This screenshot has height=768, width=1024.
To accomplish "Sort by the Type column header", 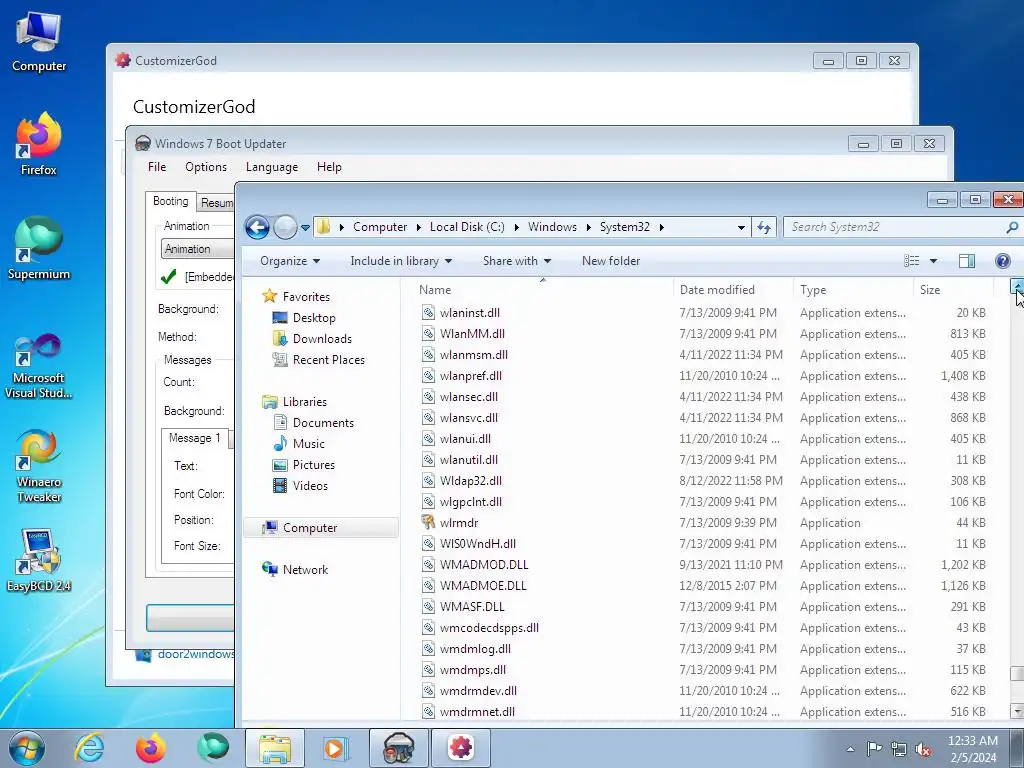I will coord(854,289).
